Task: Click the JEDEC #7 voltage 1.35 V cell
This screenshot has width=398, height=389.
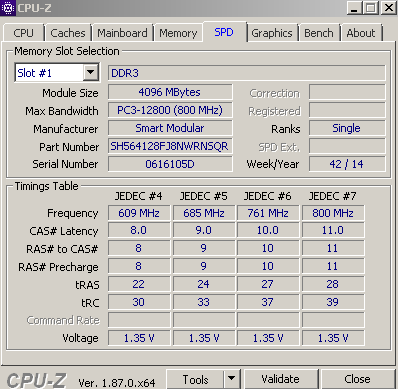Action: tap(333, 338)
